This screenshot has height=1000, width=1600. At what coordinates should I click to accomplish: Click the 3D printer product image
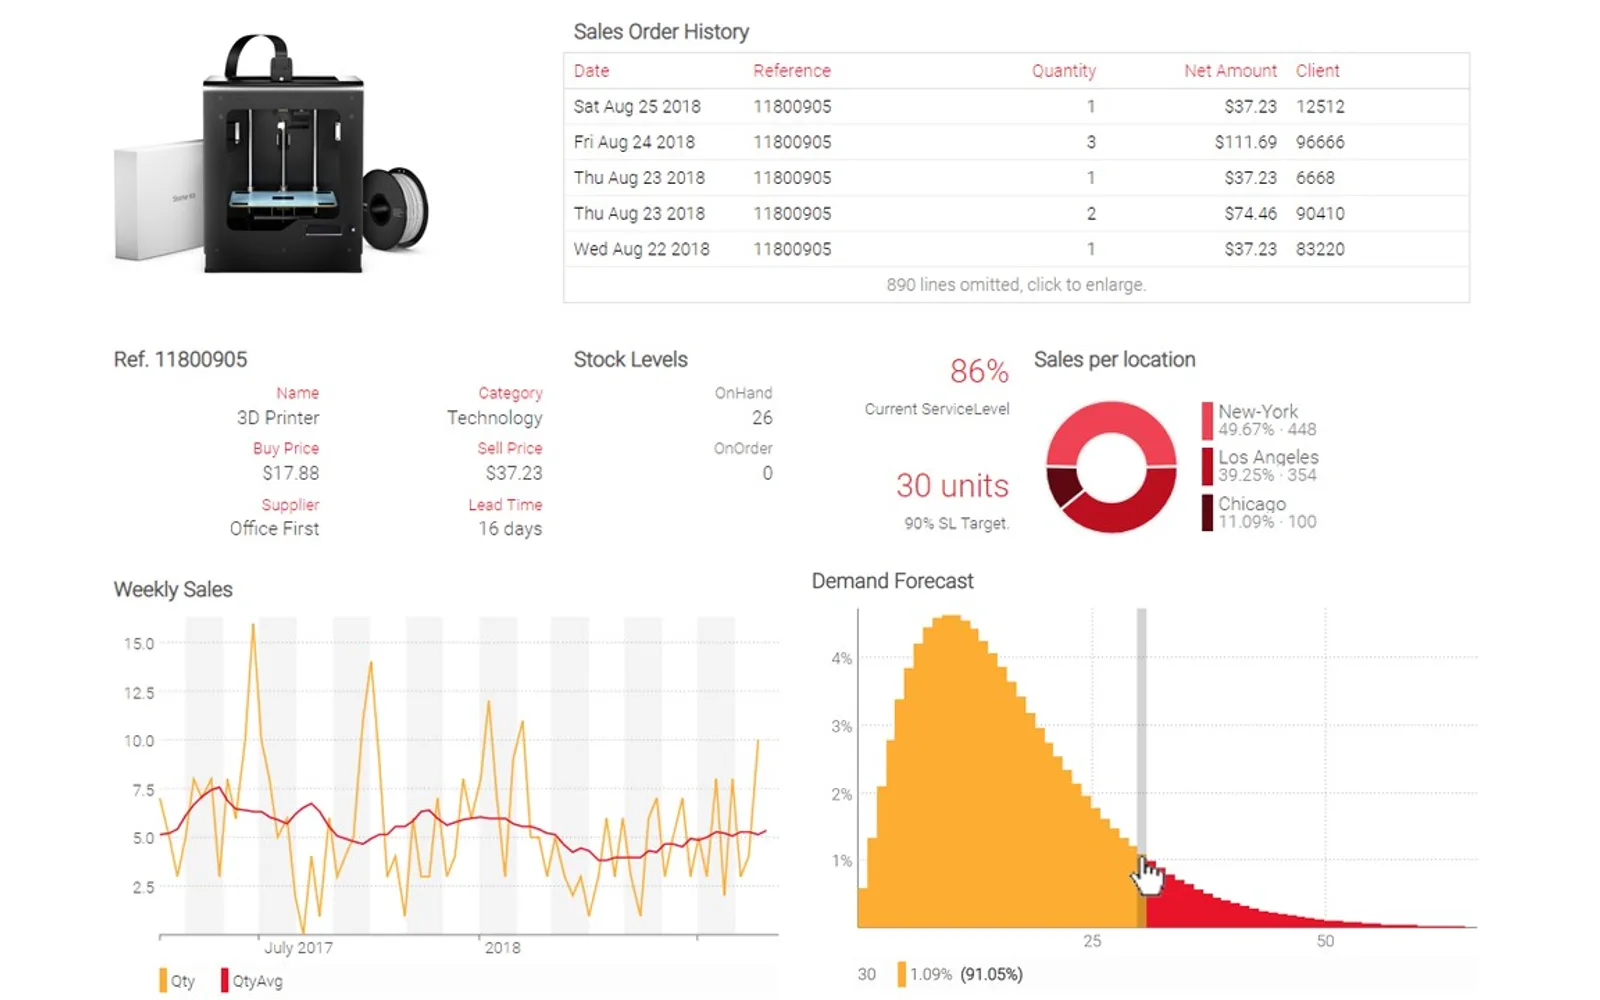pos(272,154)
